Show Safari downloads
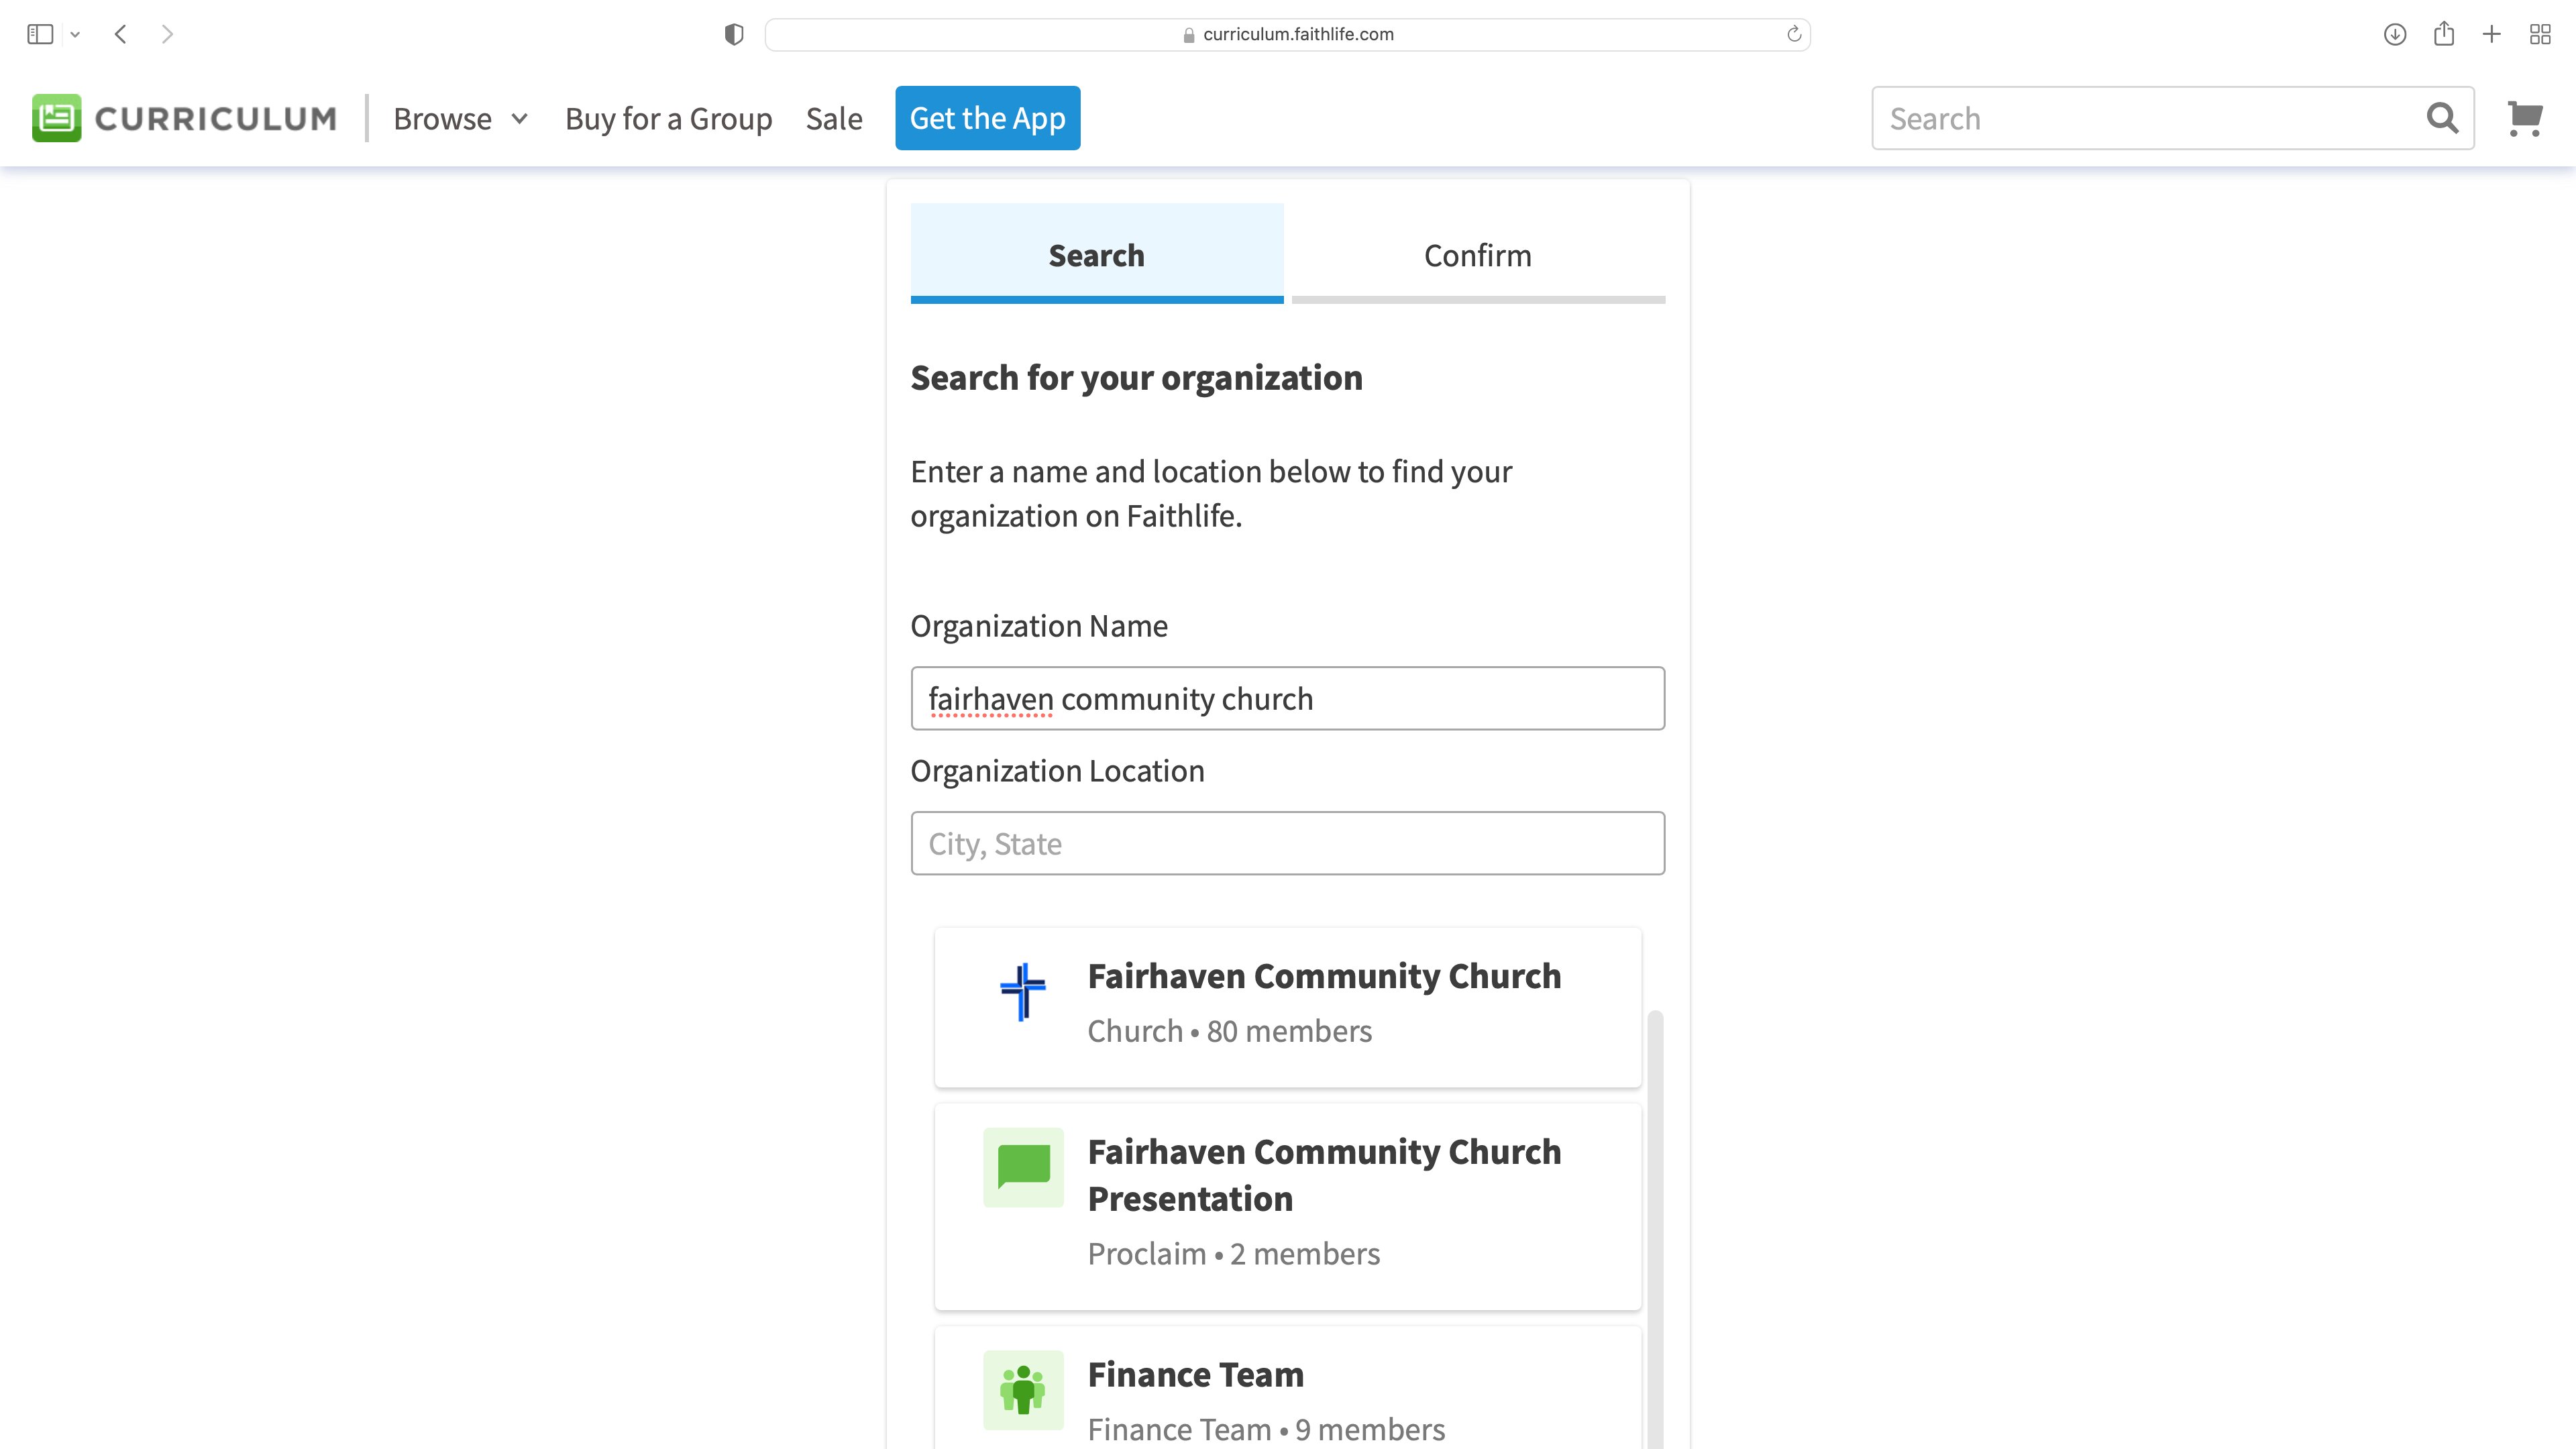2576x1449 pixels. [2394, 34]
